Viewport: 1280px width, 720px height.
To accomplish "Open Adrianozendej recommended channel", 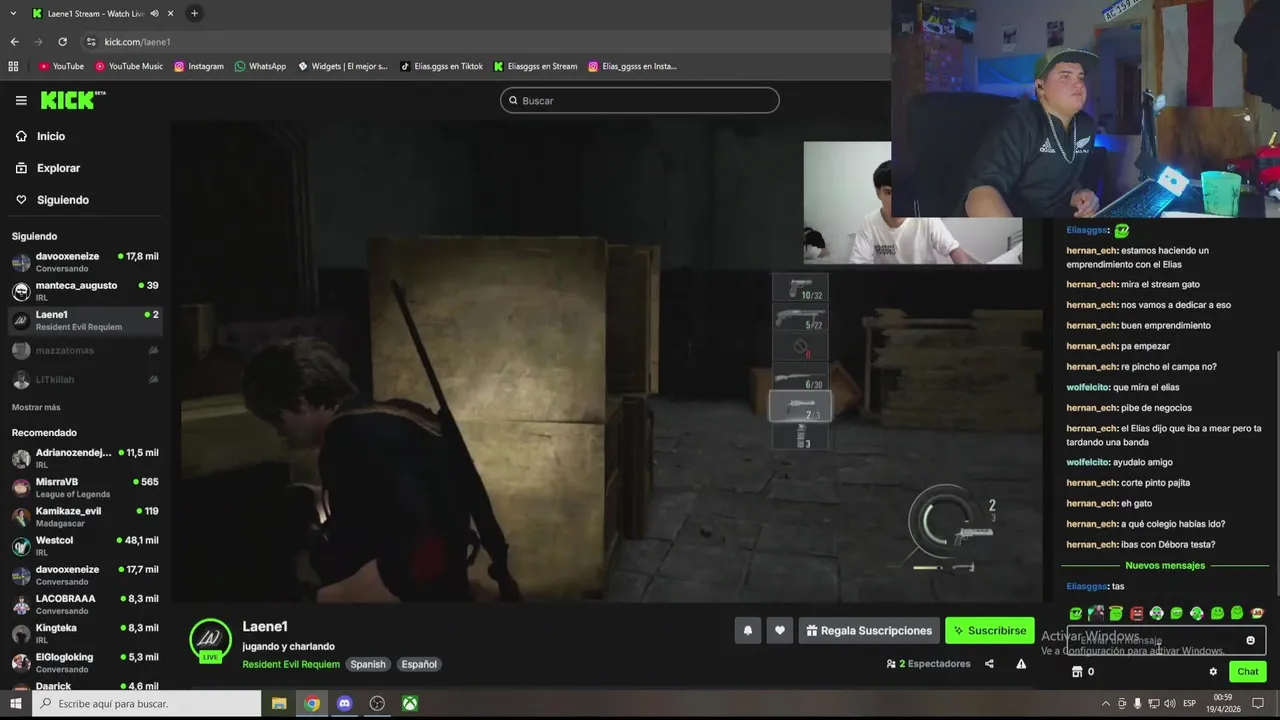I will [85, 458].
